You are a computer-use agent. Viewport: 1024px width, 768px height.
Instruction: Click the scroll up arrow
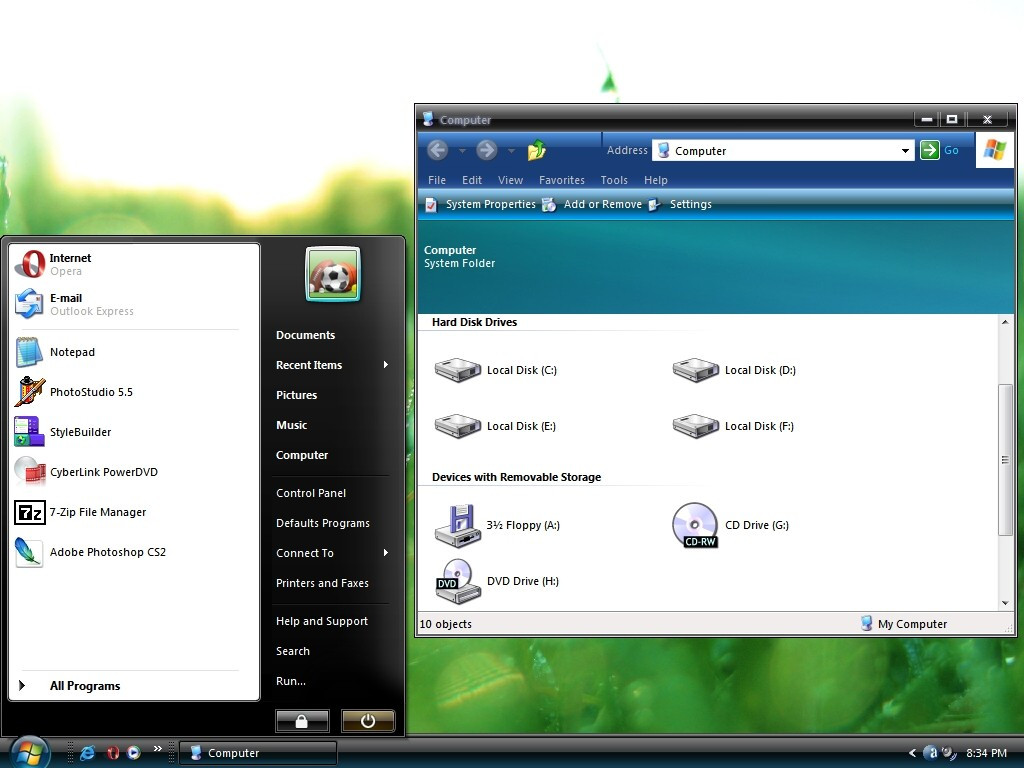(1005, 322)
